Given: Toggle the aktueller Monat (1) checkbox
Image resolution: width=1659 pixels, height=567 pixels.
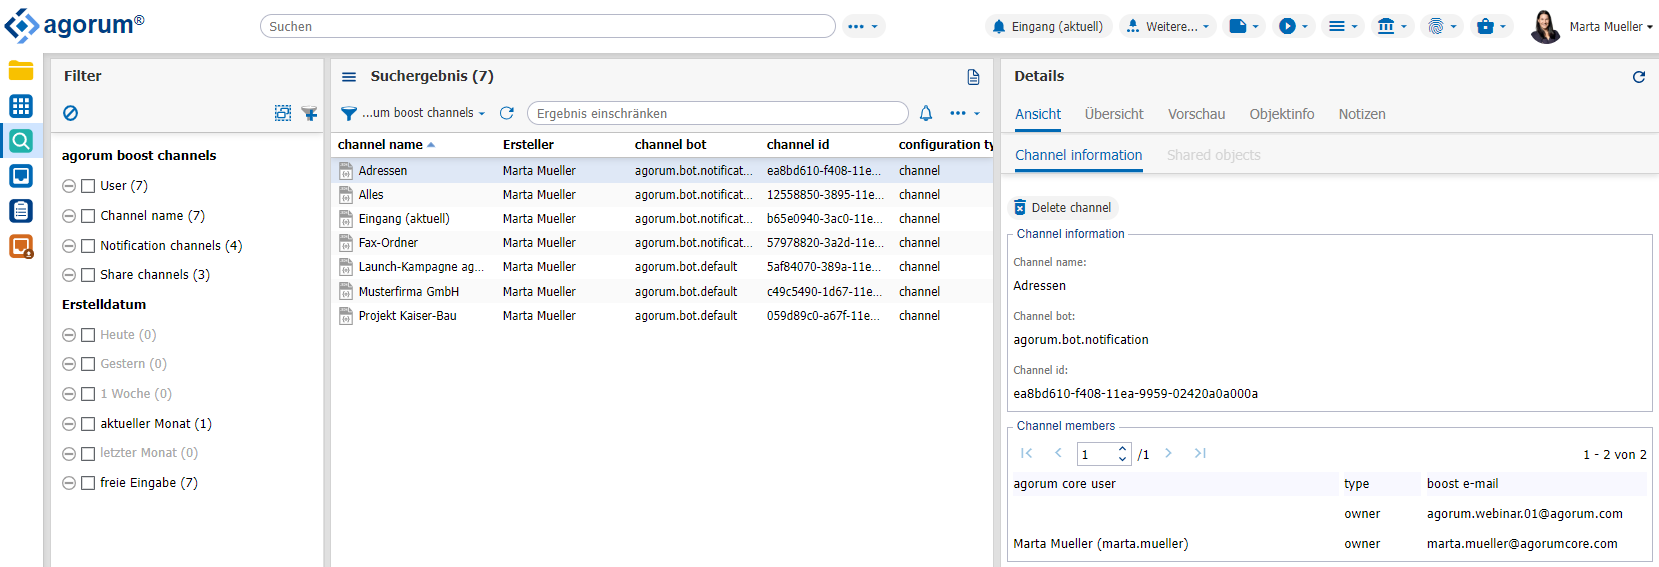Looking at the screenshot, I should pos(88,424).
